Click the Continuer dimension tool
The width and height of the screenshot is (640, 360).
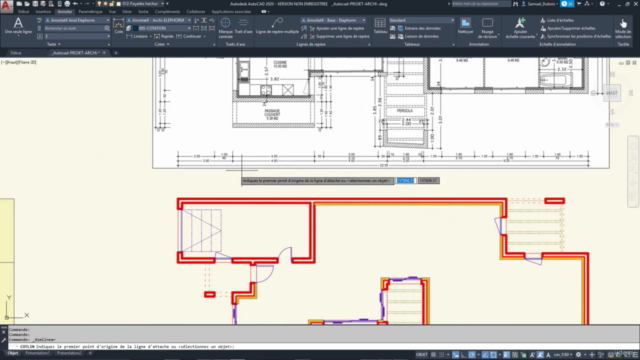pyautogui.click(x=189, y=36)
